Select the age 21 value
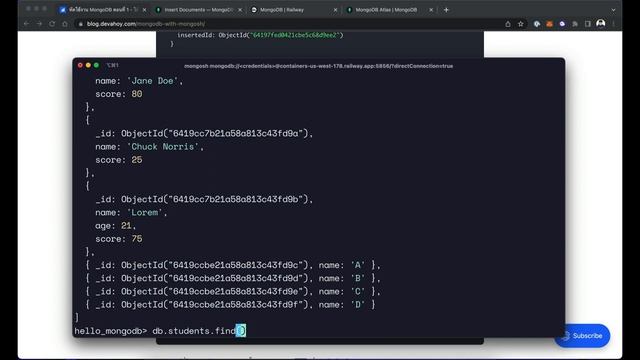640x360 pixels. pos(126,225)
